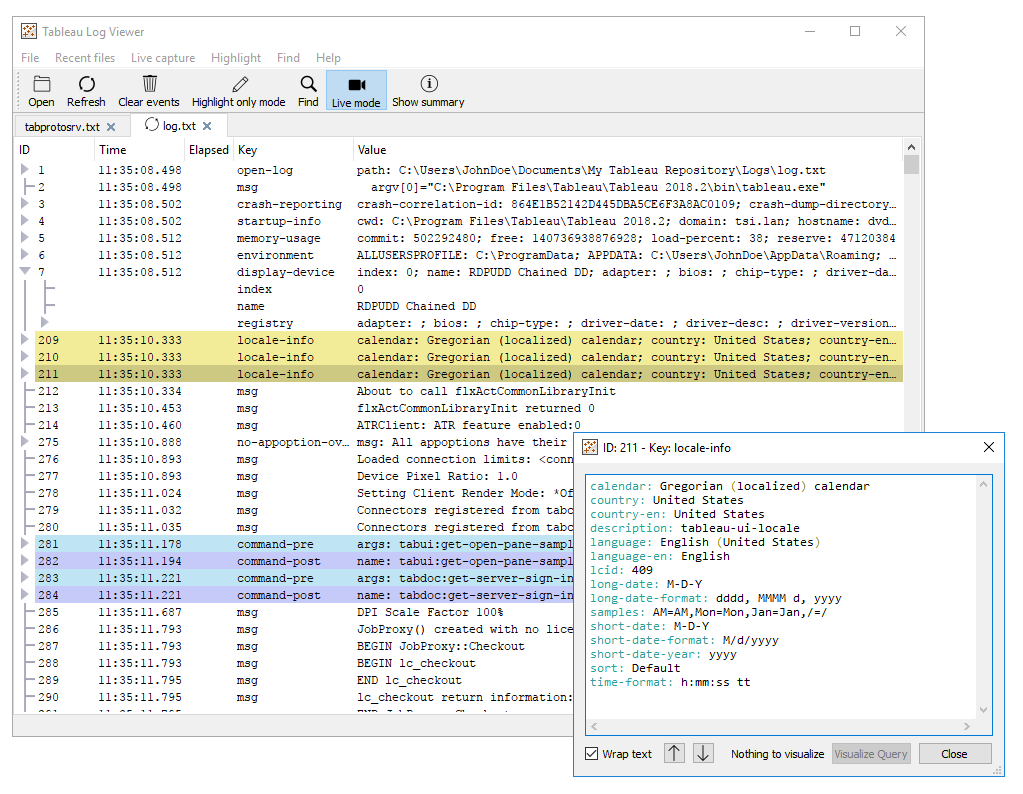Viewport: 1023px width, 794px height.
Task: Switch to the tabprotosrv.txt tab
Action: tap(62, 127)
